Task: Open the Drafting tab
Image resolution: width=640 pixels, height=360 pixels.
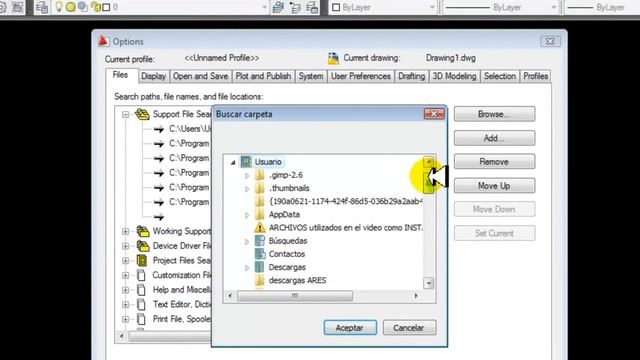Action: point(411,76)
